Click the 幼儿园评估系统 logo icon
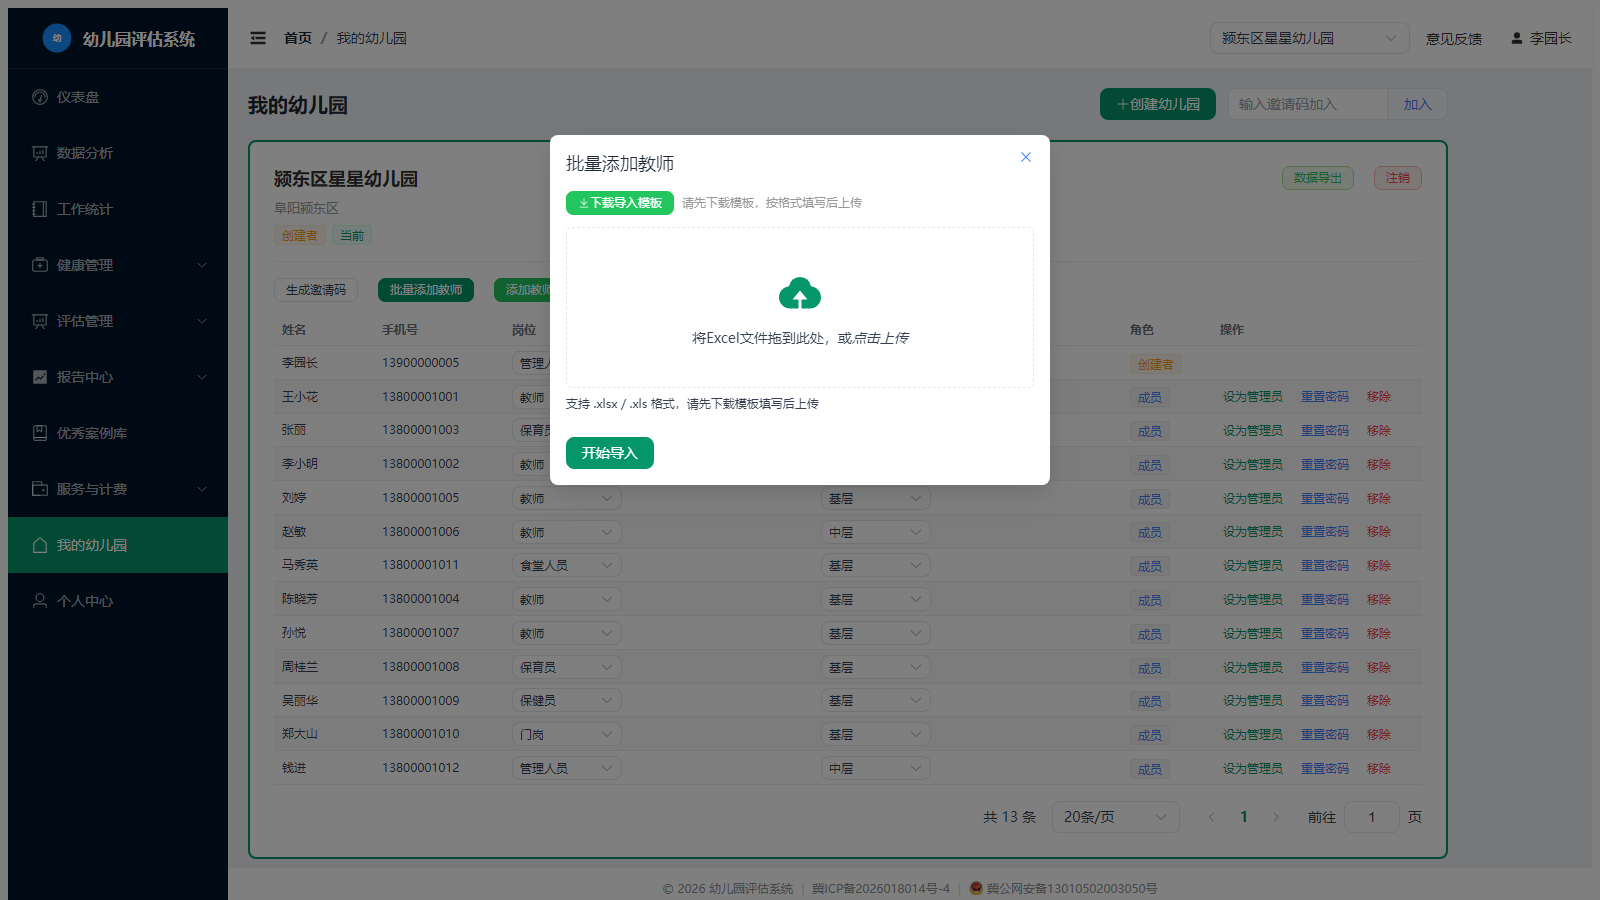Image resolution: width=1600 pixels, height=900 pixels. coord(57,38)
